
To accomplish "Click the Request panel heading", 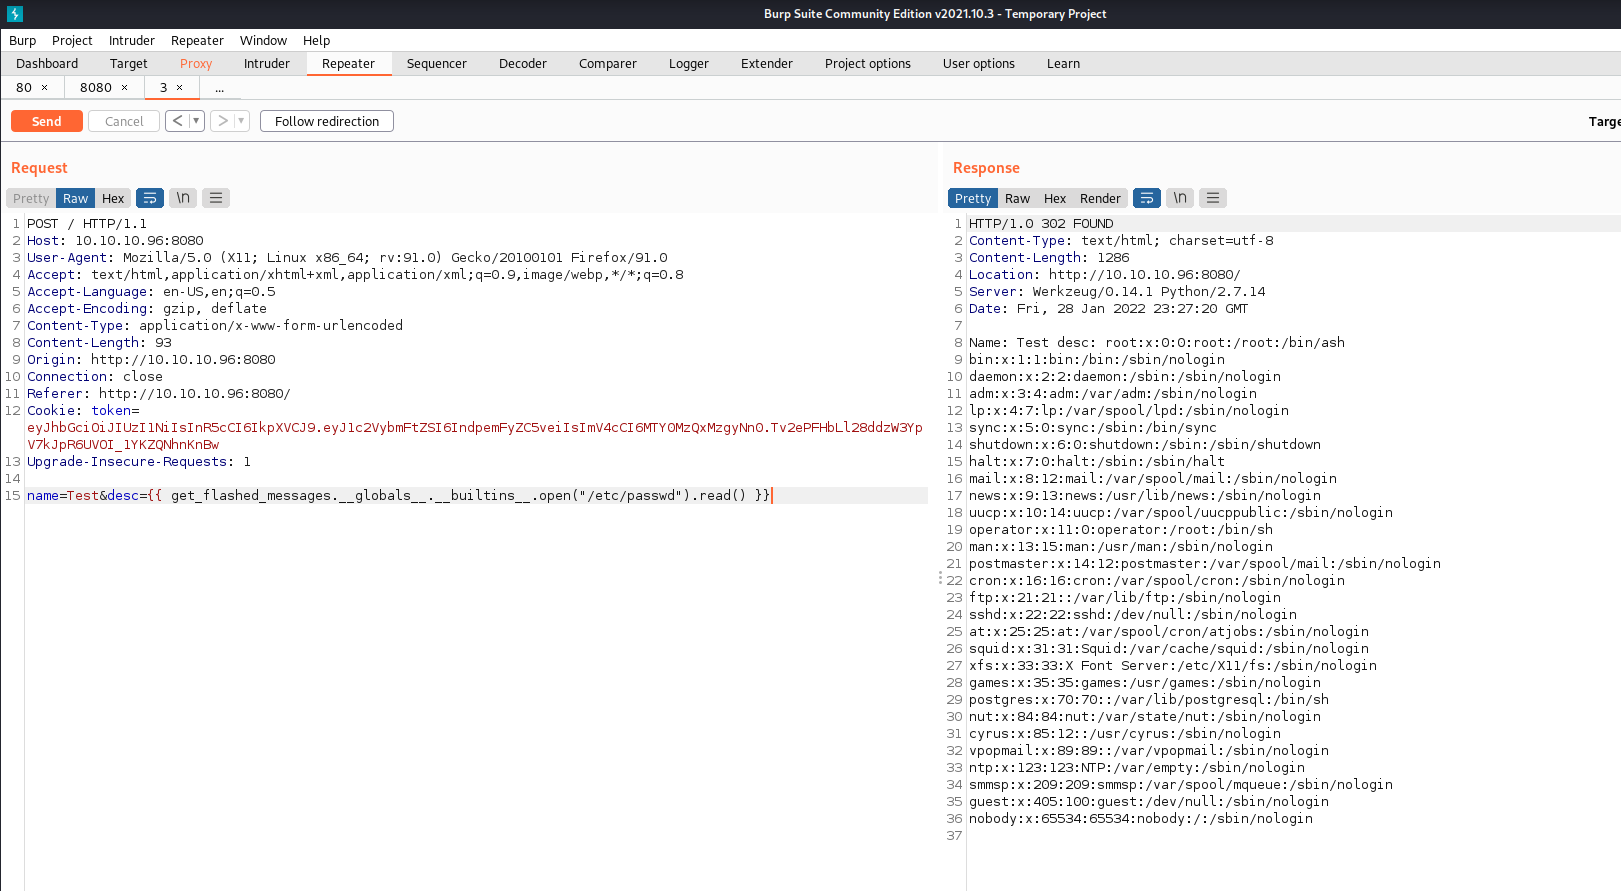I will click(x=39, y=168).
